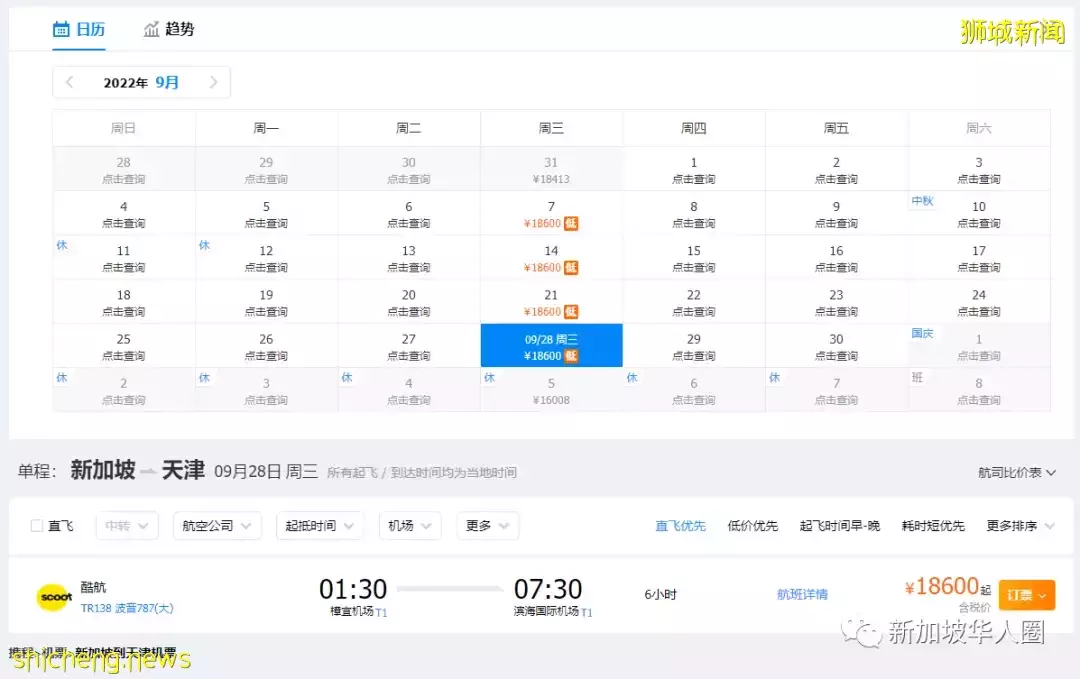Select 低价优先 sorting option
This screenshot has height=679, width=1080.
click(x=753, y=525)
